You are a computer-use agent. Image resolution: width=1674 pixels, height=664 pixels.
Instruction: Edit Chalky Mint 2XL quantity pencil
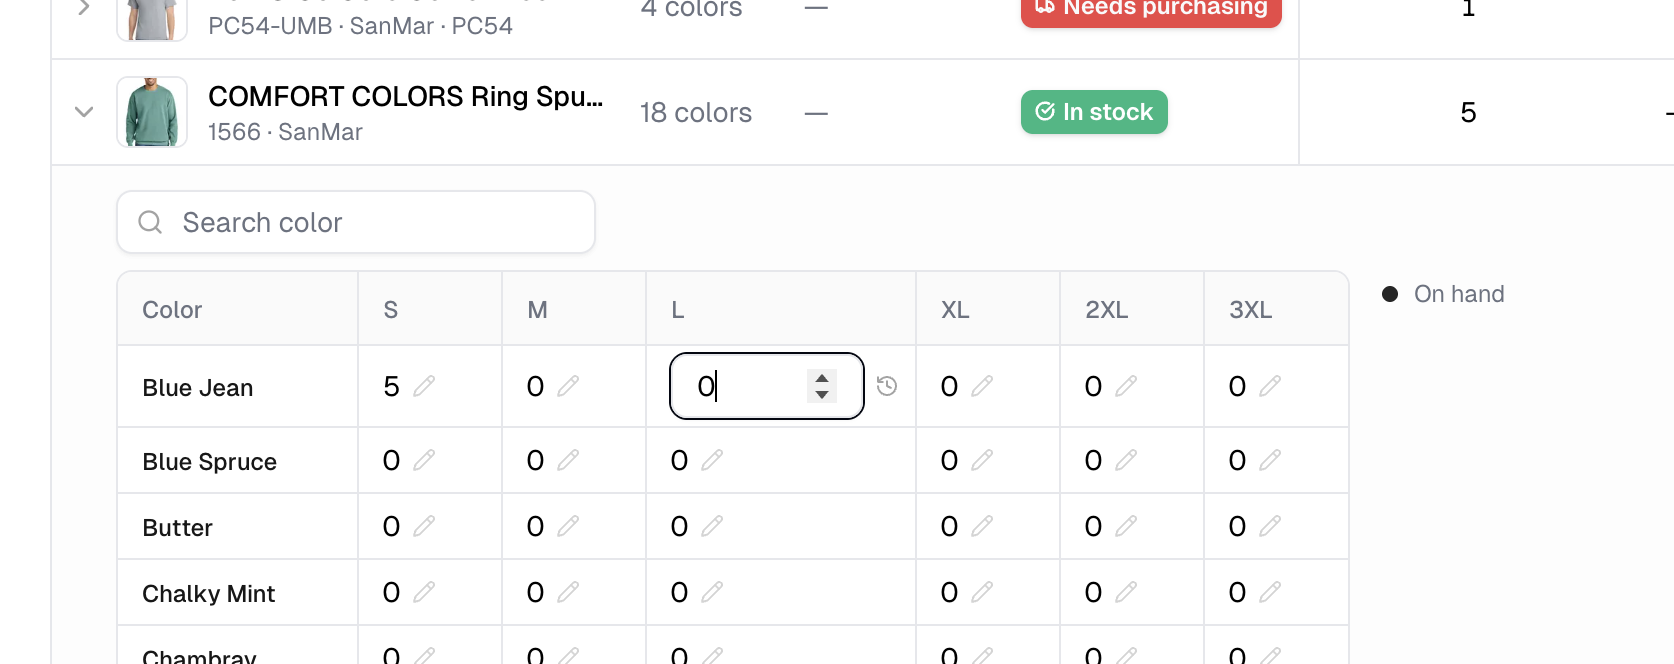point(1126,592)
